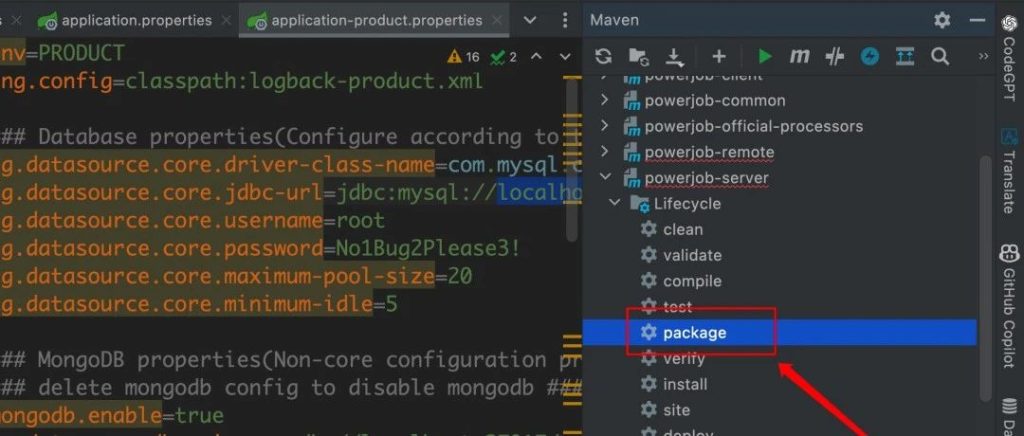Open Execute Maven Goal (m icon)
Screen dimensions: 1024x436
(x=799, y=57)
